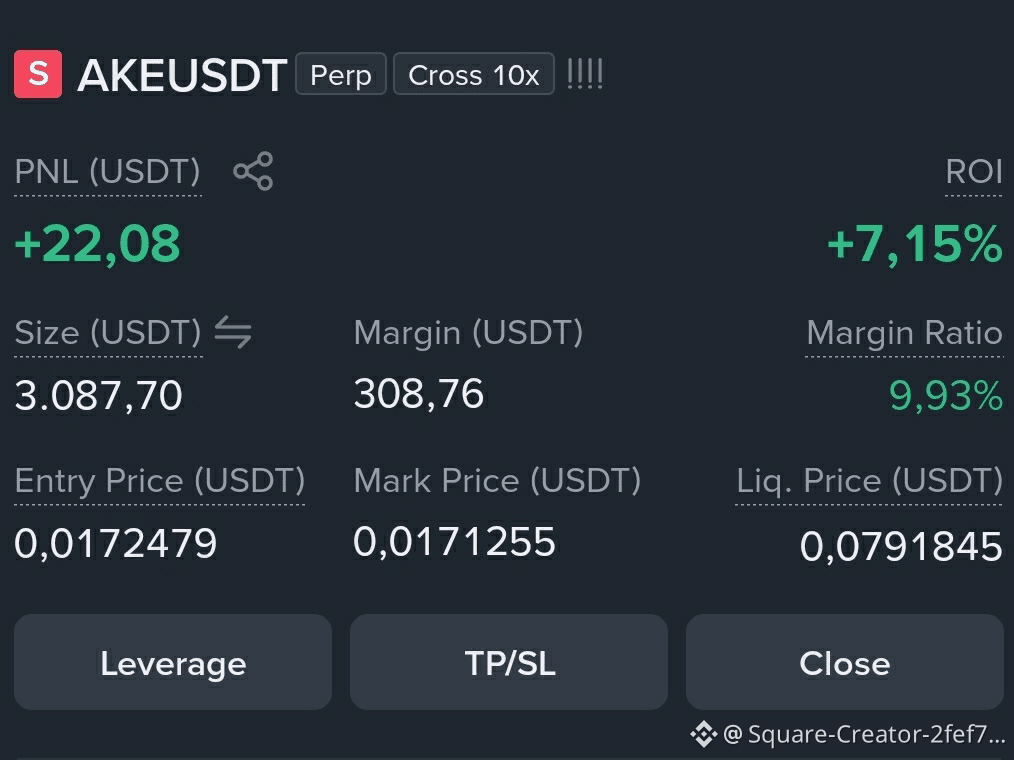Click the Entry Price (USDT) label

coord(159,481)
